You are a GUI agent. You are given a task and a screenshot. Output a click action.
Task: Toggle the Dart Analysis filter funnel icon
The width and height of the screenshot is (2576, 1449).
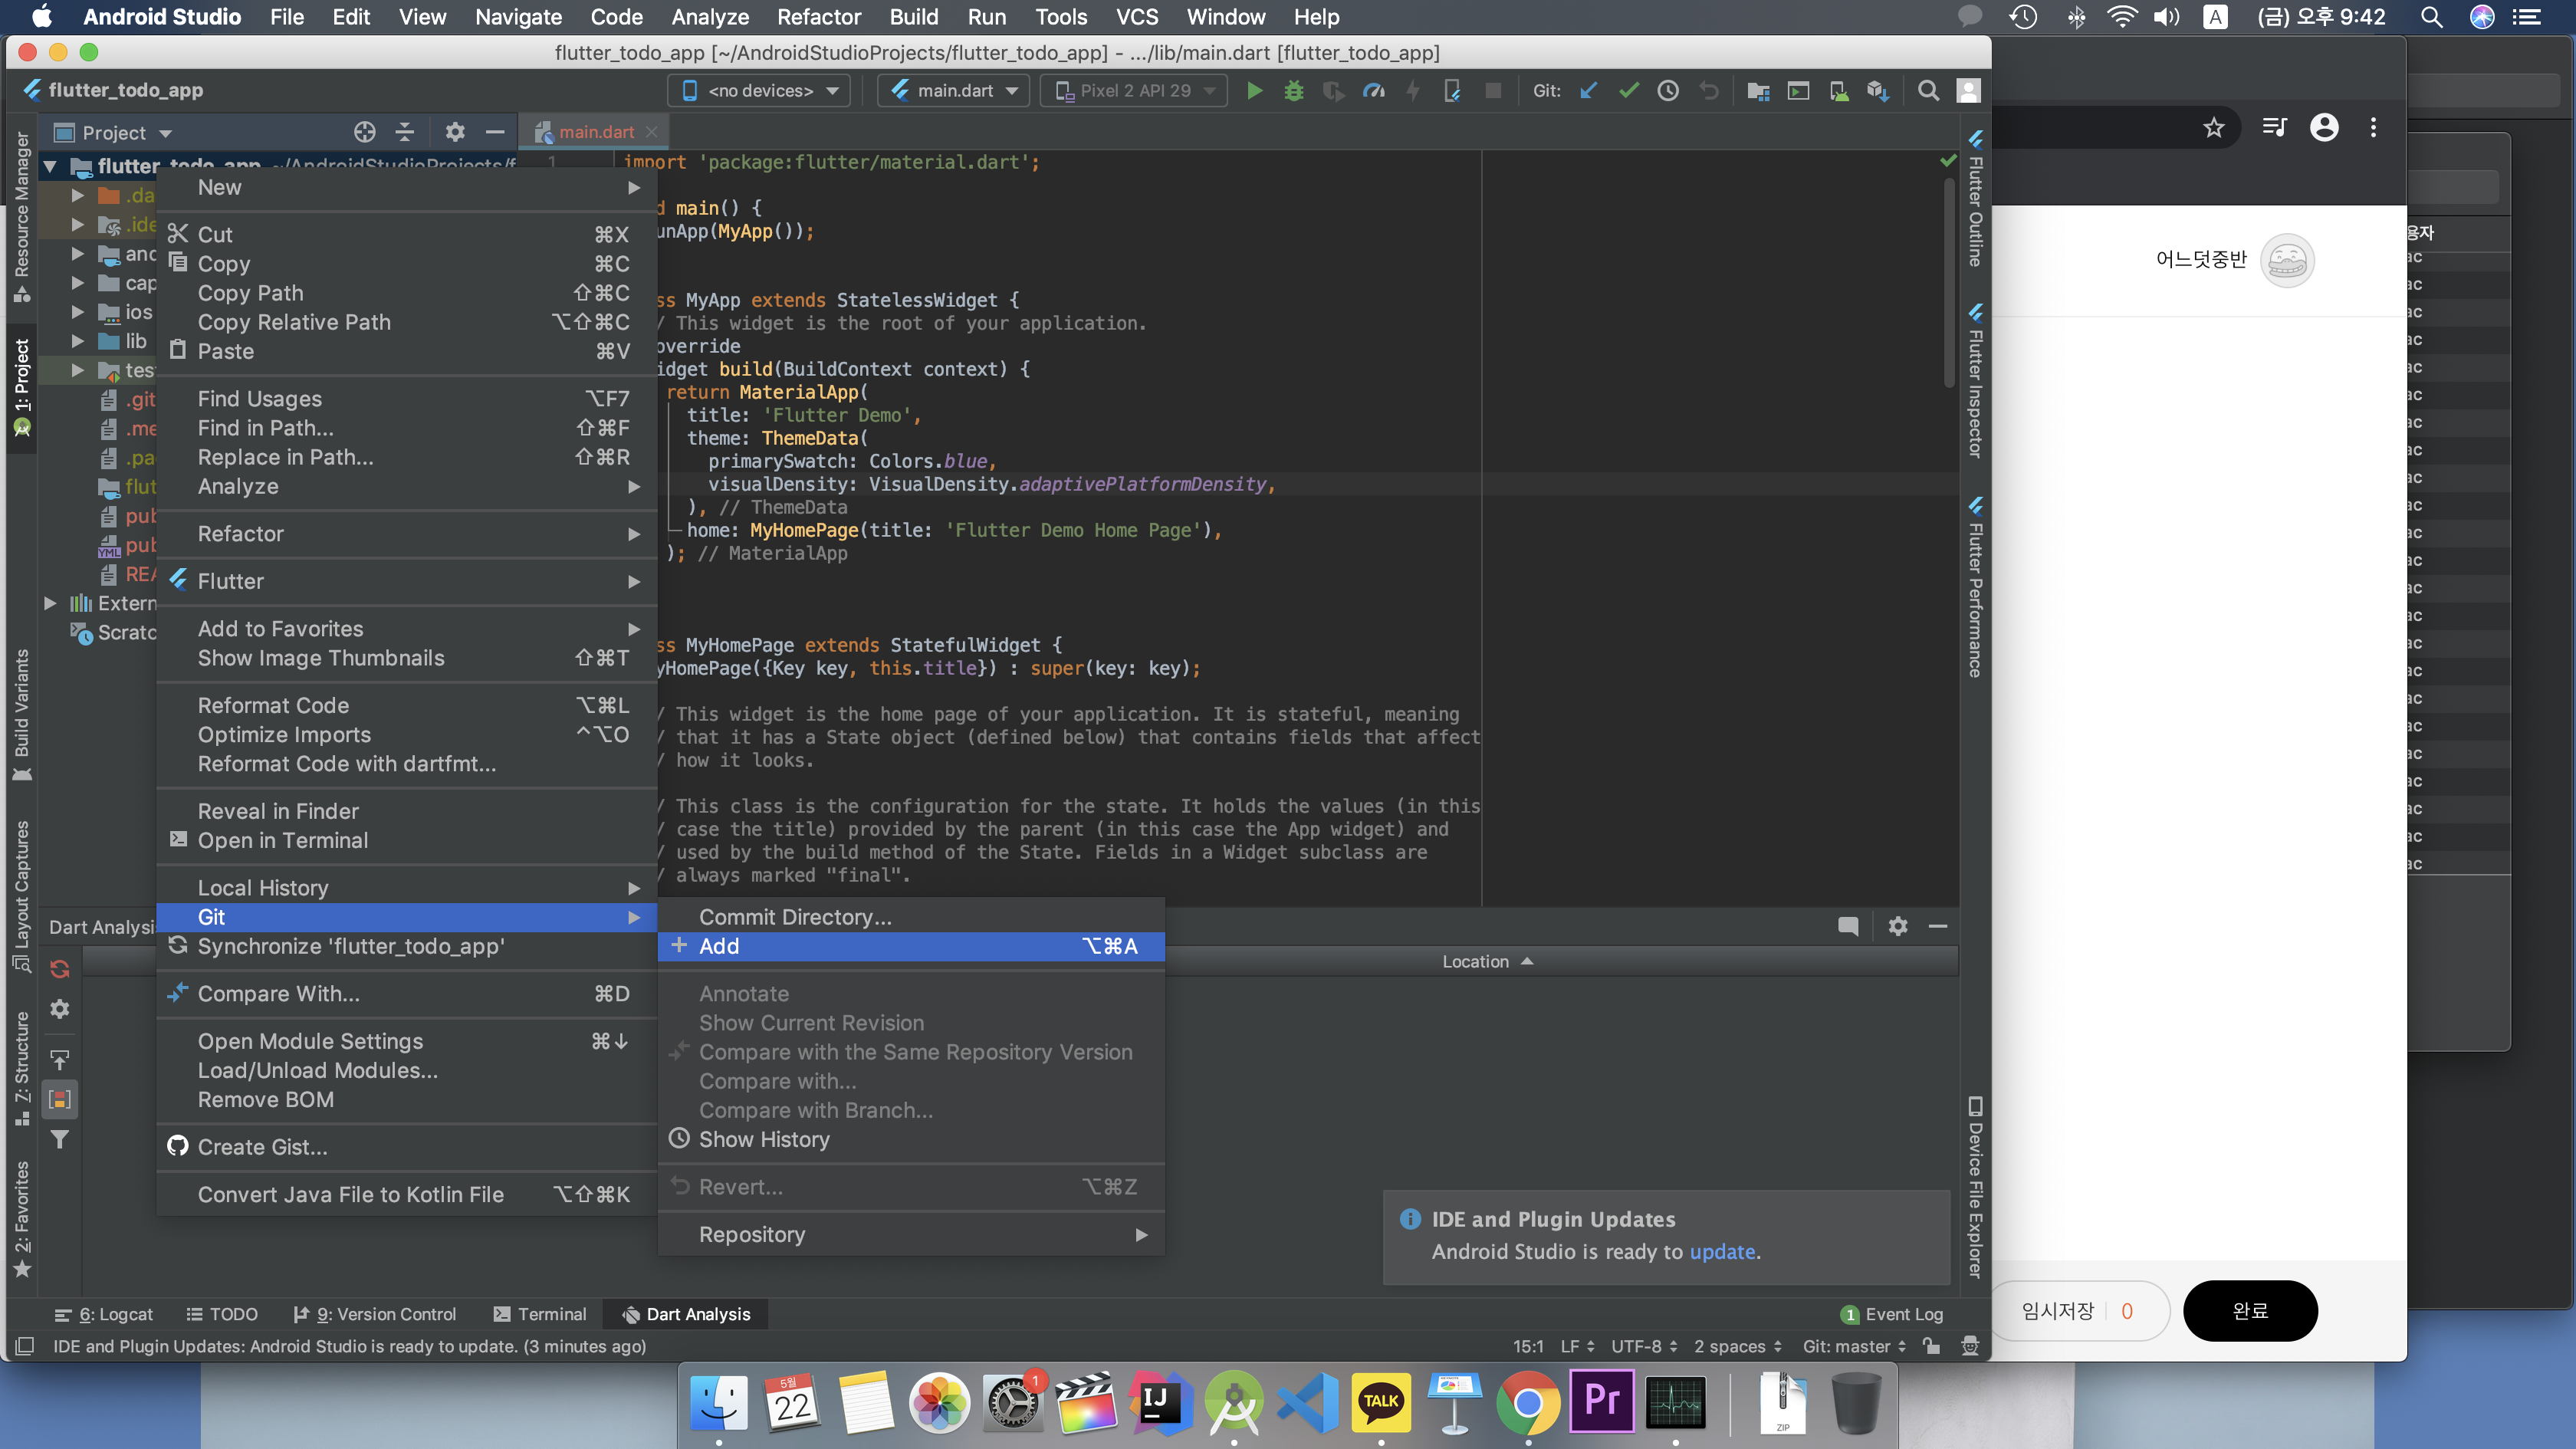(60, 1139)
